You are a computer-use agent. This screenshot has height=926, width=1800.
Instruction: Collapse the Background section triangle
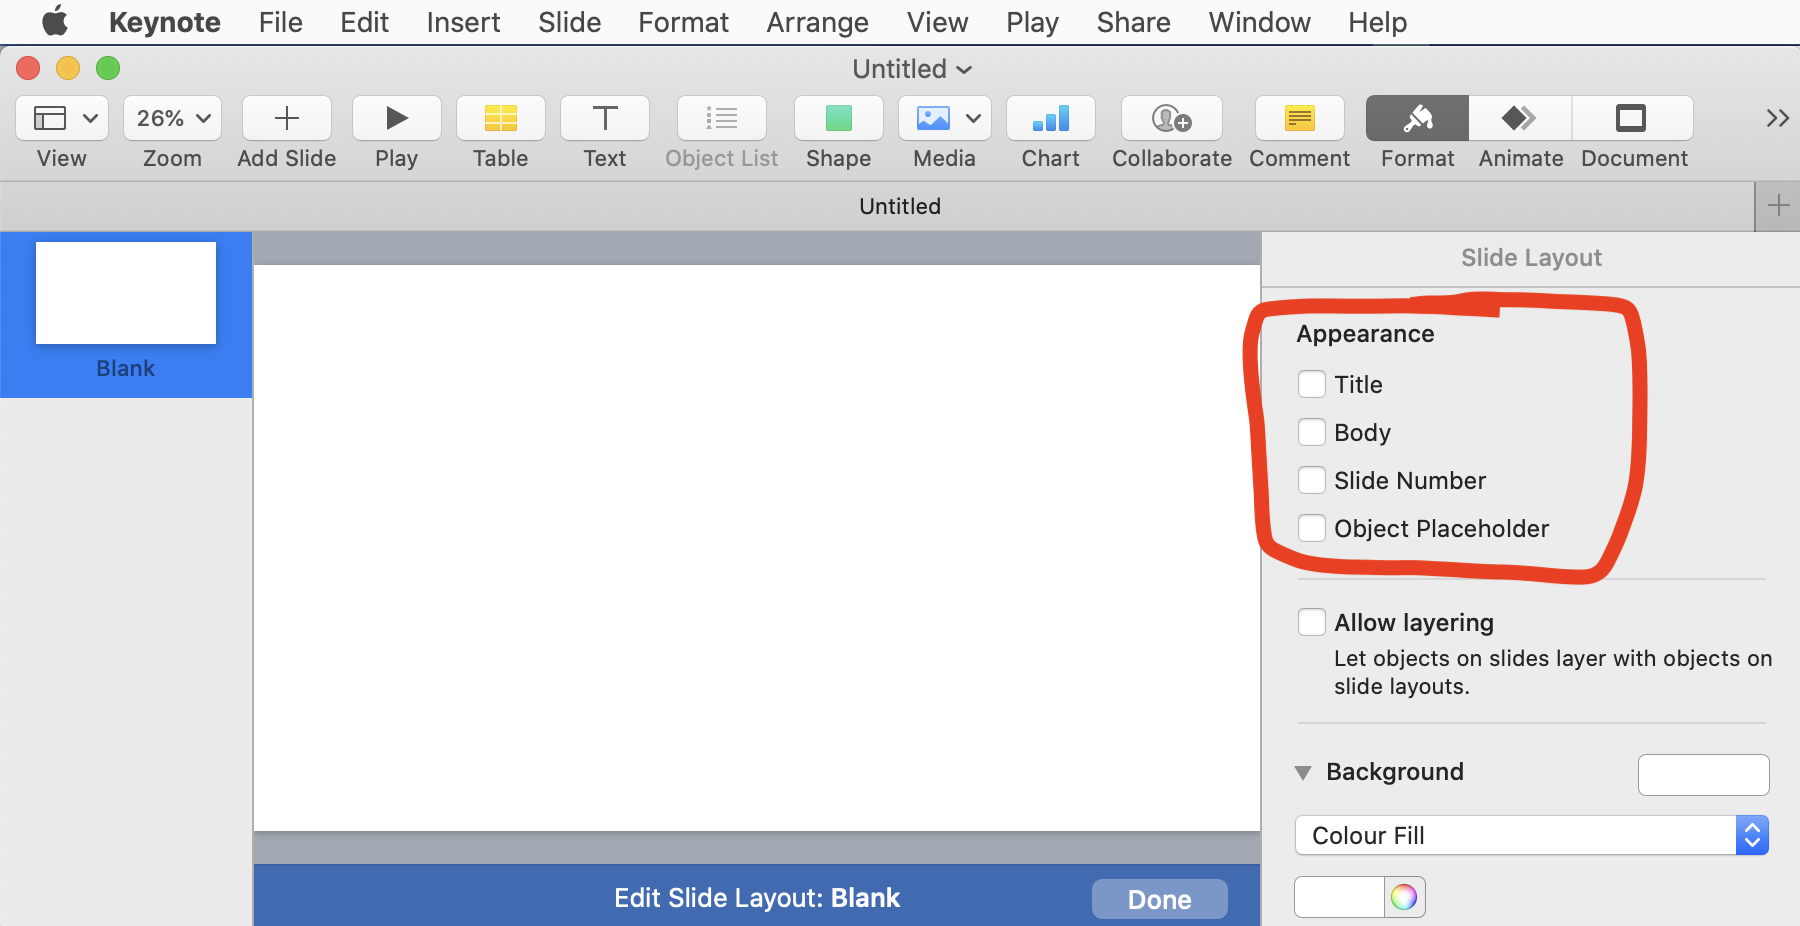[1303, 773]
